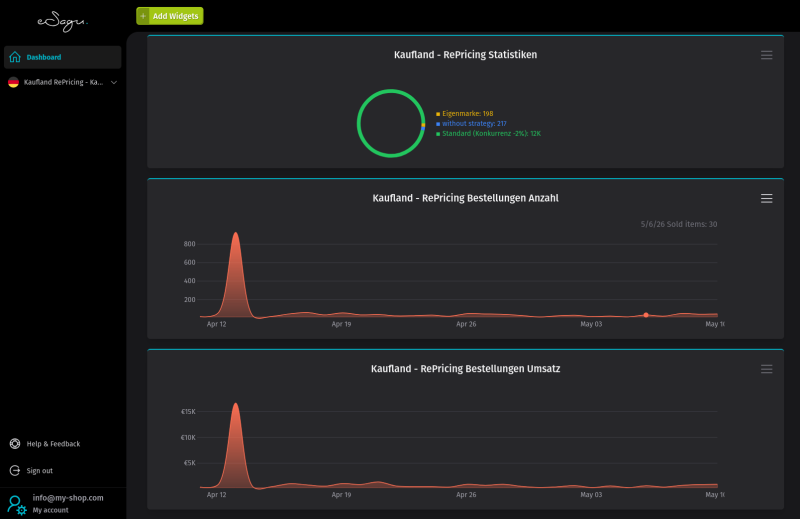Click Eigenmarke: 198 legend entry
This screenshot has height=519, width=800.
464,114
